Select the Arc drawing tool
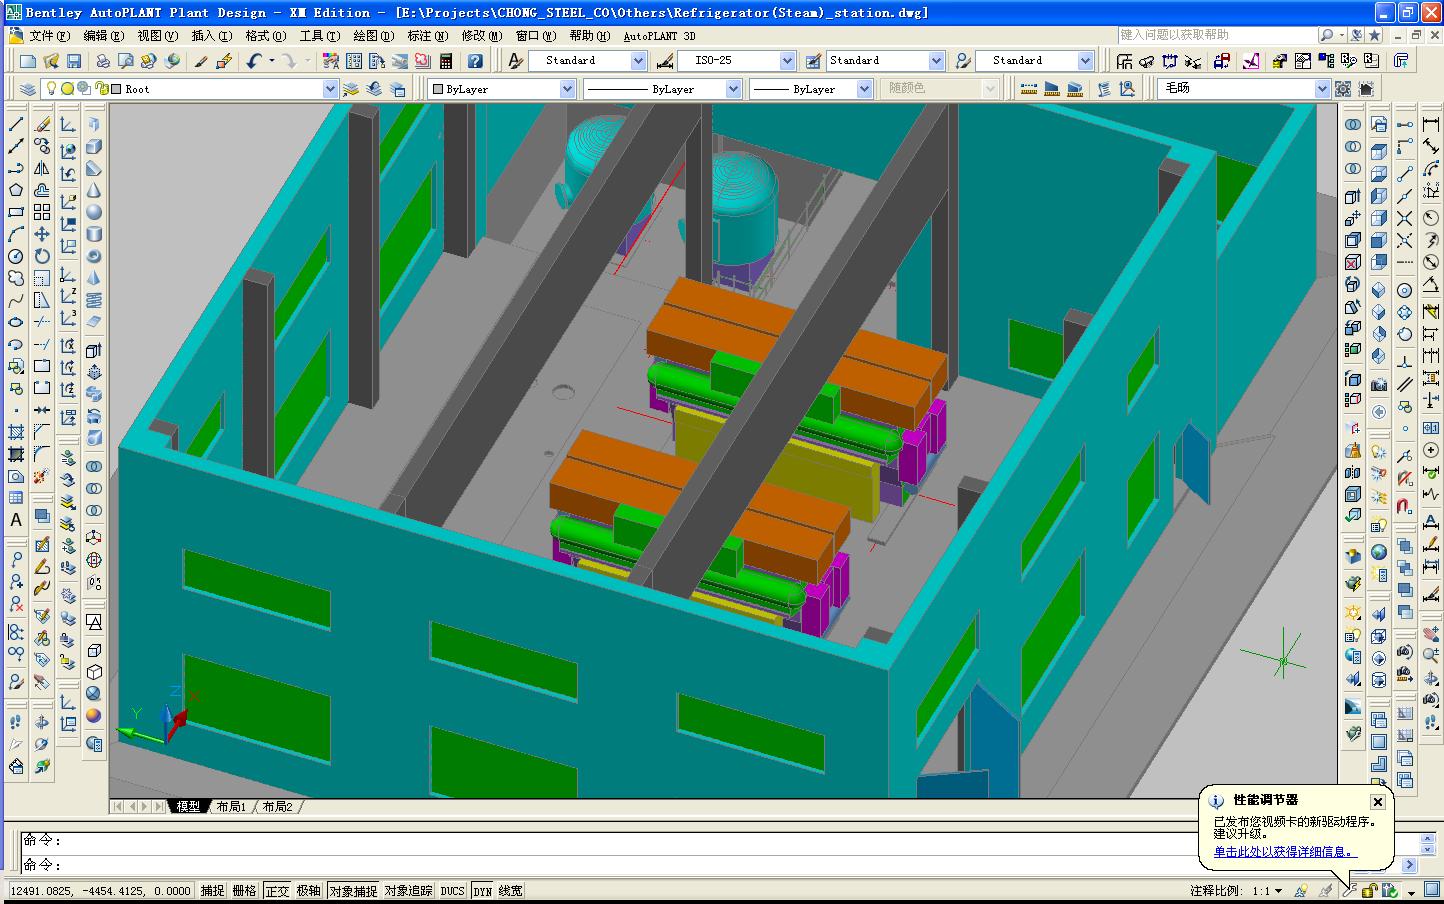The image size is (1444, 904). 16,234
